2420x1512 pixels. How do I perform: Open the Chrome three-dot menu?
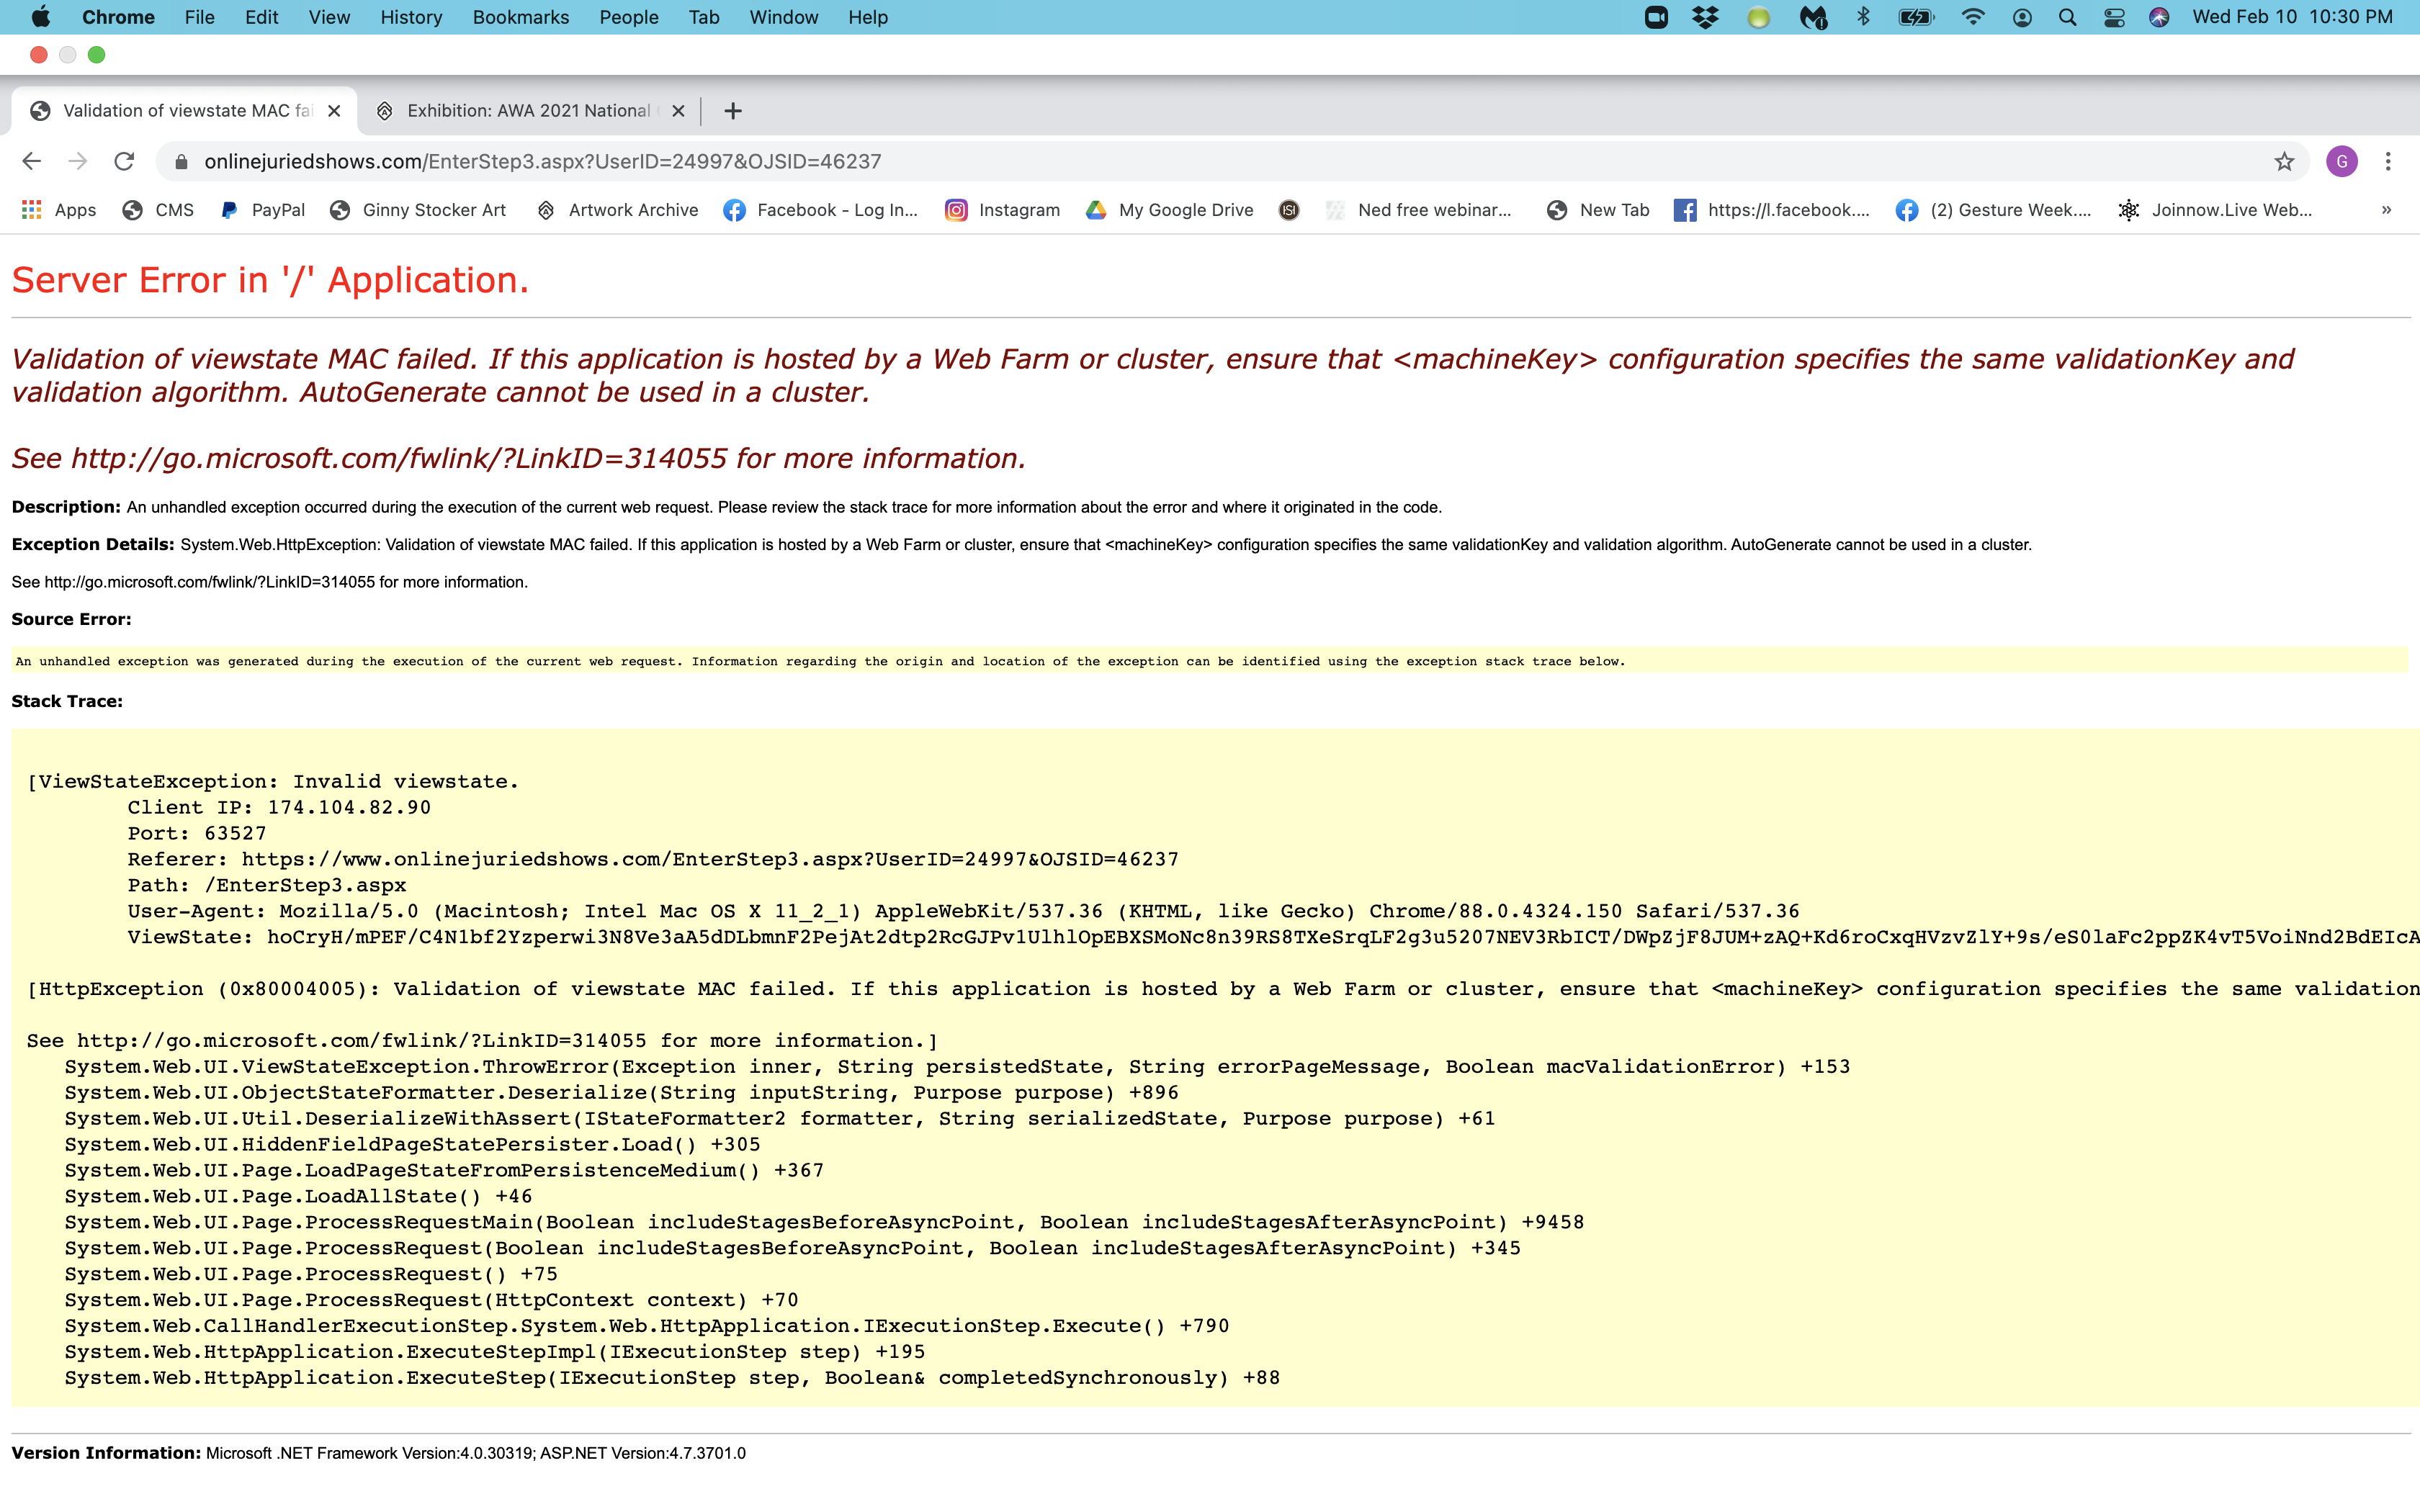click(2388, 161)
